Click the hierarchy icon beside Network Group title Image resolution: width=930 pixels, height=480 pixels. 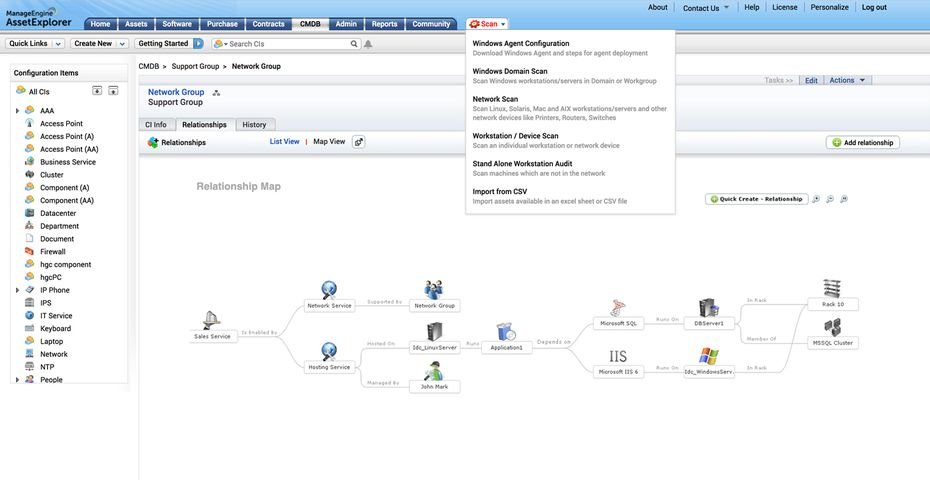tap(216, 92)
